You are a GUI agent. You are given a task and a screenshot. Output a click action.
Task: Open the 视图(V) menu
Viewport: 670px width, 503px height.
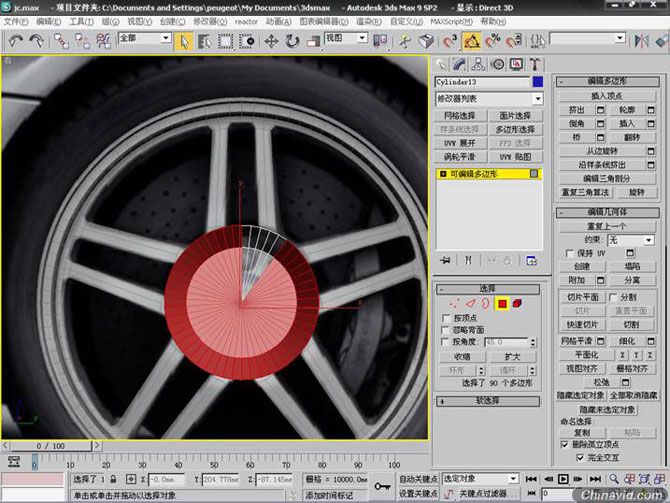pos(140,21)
